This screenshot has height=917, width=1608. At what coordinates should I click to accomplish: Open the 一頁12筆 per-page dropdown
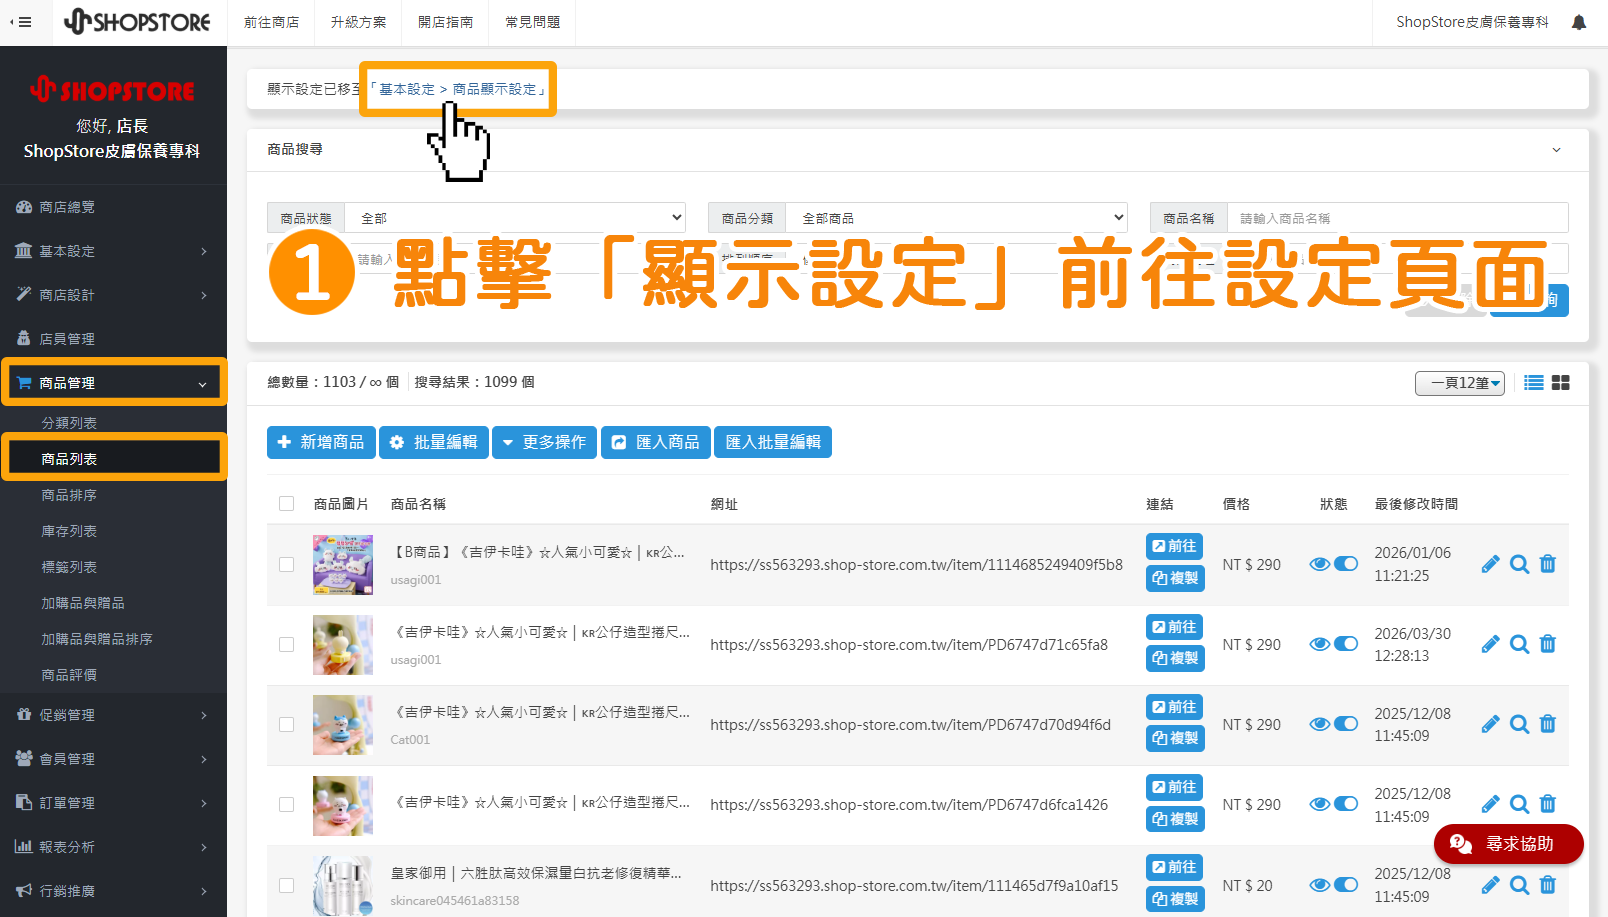pyautogui.click(x=1459, y=383)
